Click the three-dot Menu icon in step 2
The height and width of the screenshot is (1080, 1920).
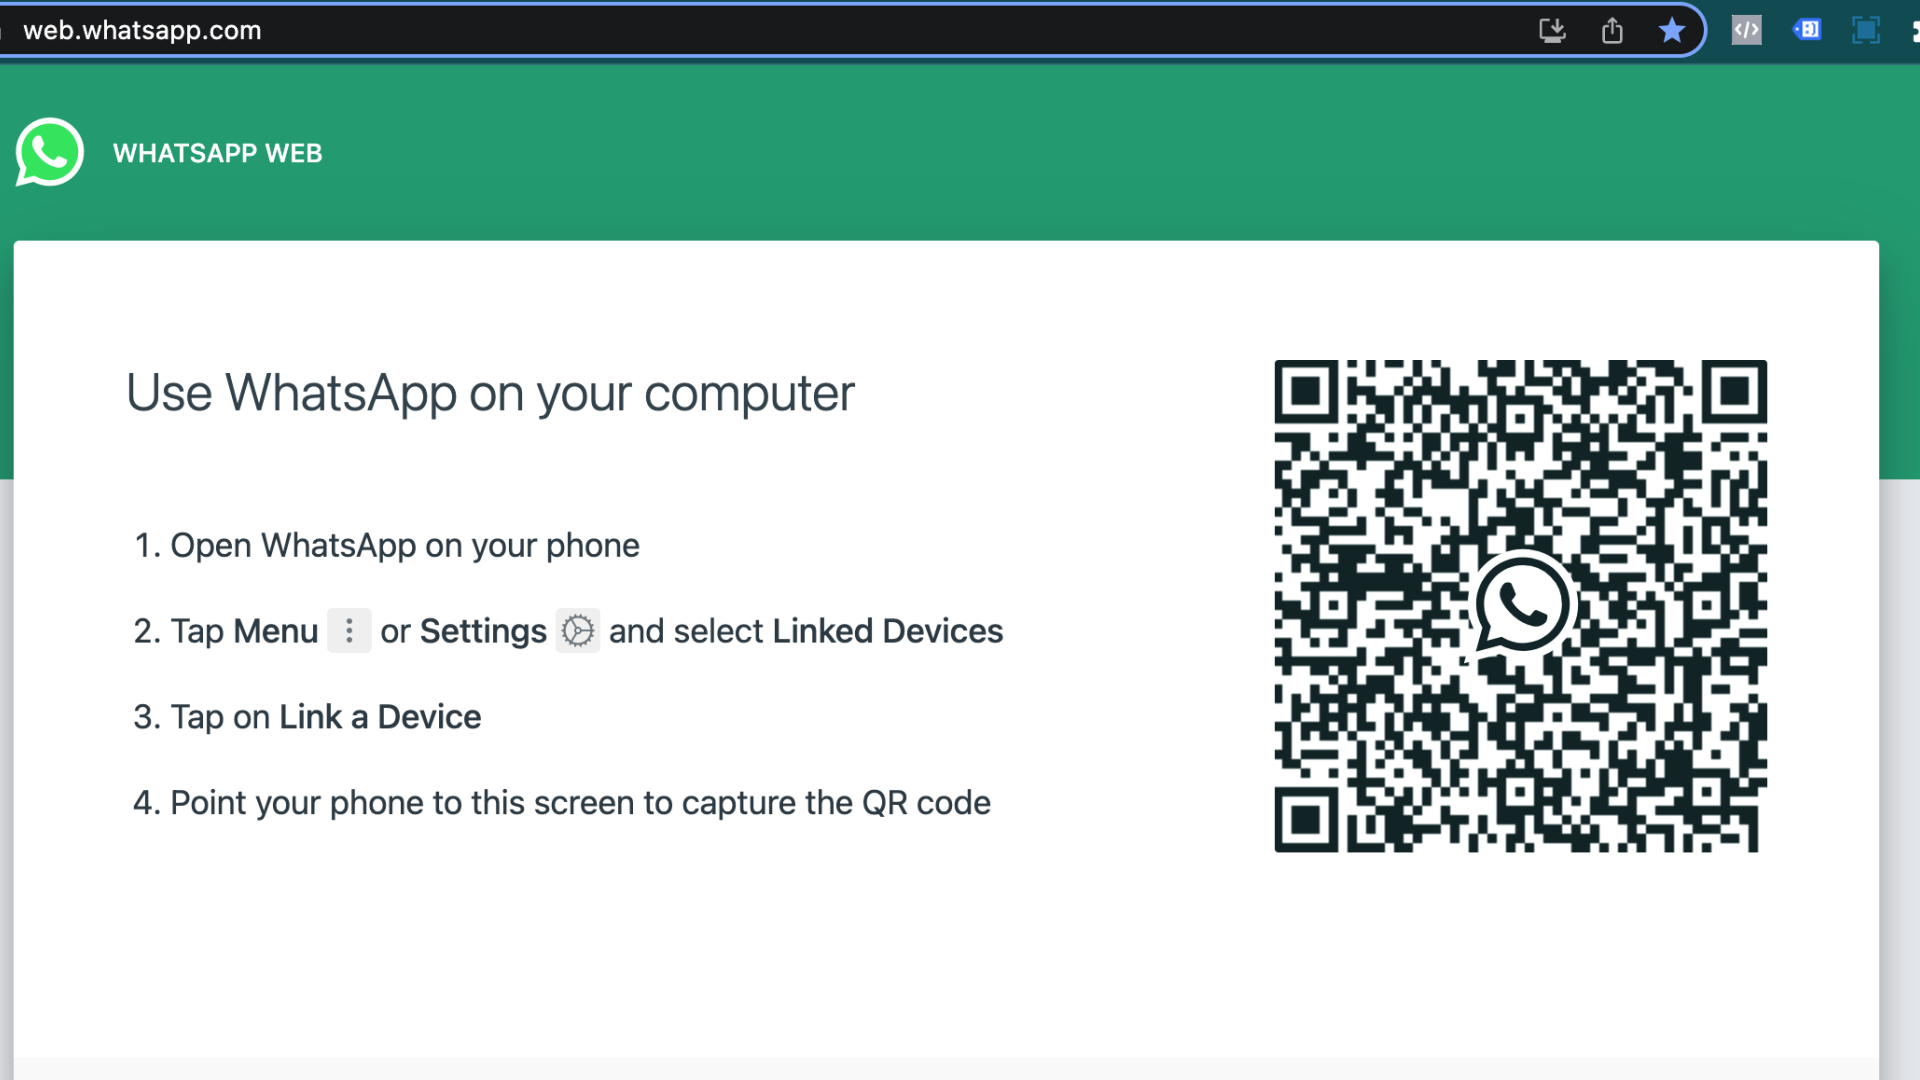click(349, 631)
